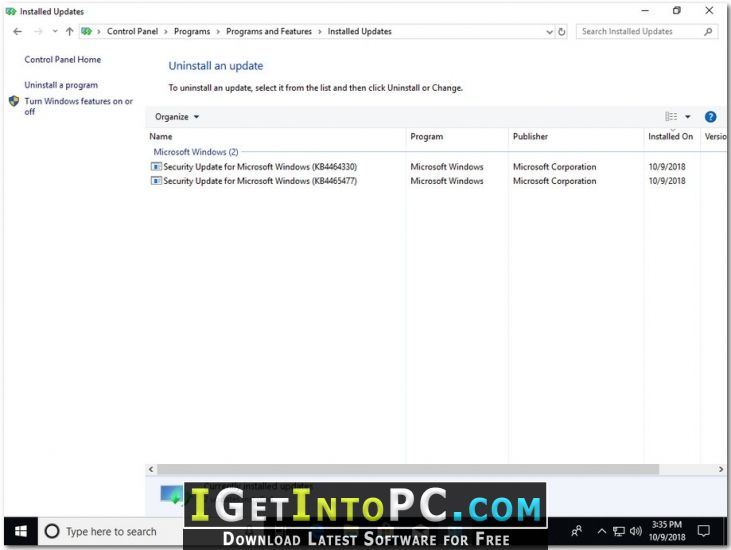Screen dimensions: 731x550
Task: Open the Action Center notifications icon
Action: pyautogui.click(x=703, y=531)
